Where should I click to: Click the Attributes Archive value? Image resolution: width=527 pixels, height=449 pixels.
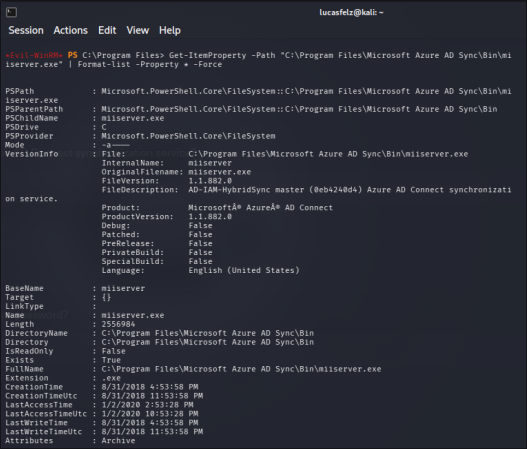tap(118, 441)
